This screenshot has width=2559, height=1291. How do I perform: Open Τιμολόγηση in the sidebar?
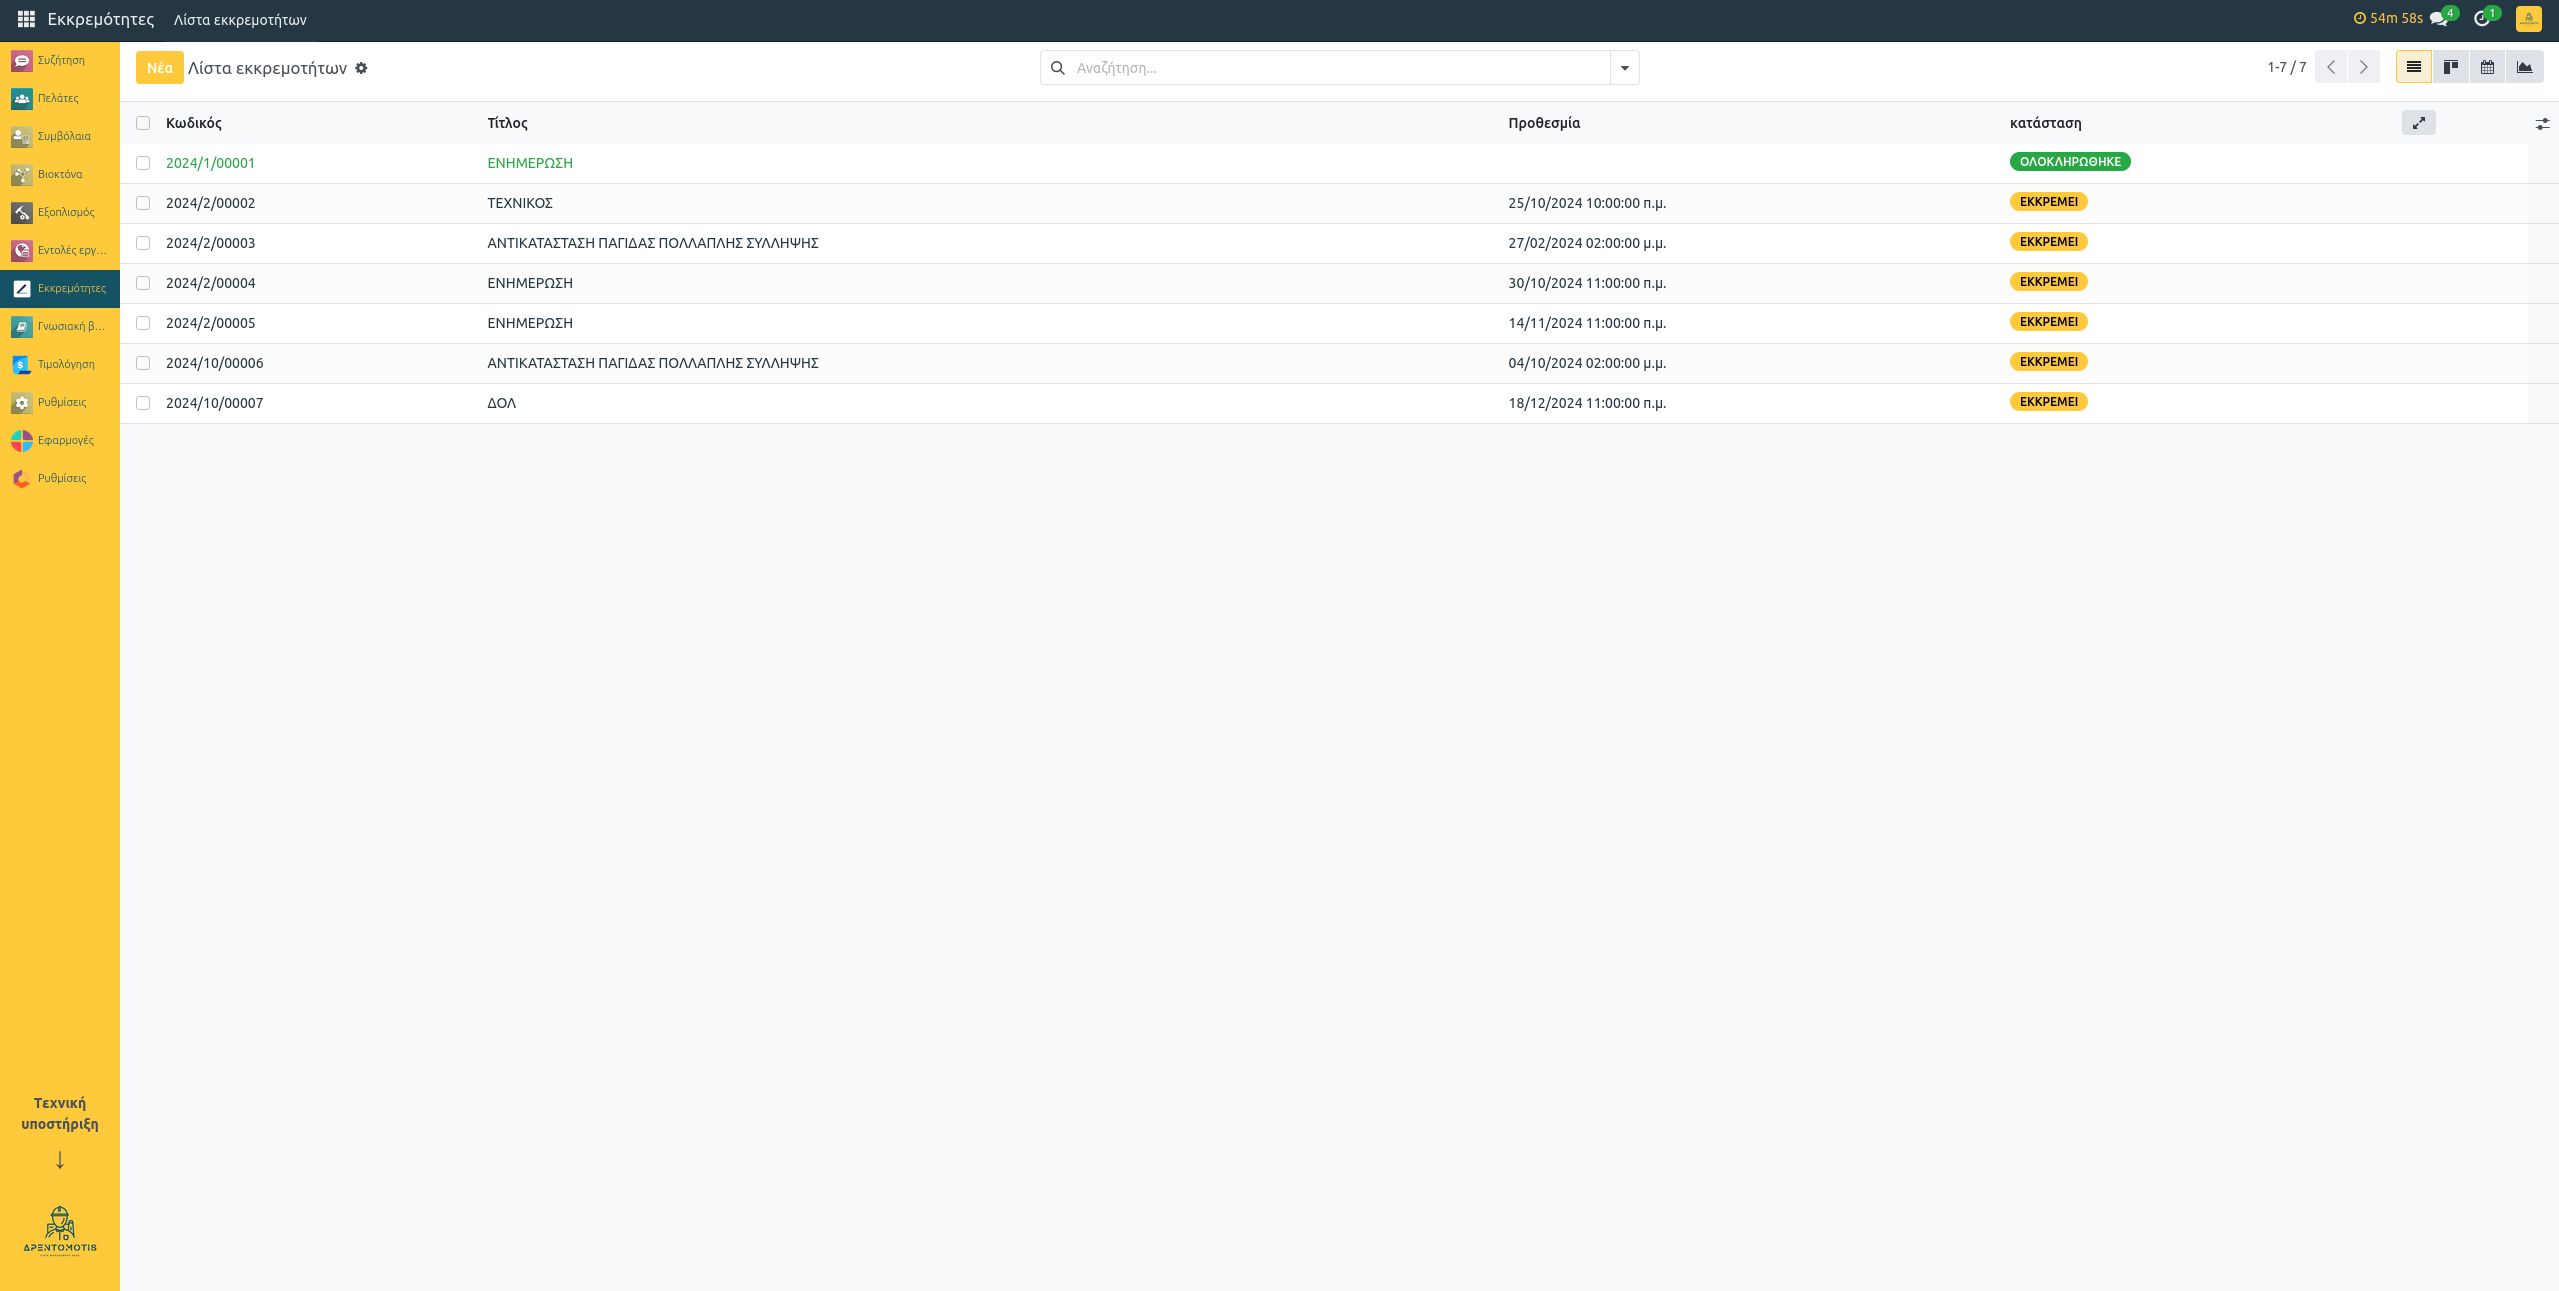tap(60, 364)
